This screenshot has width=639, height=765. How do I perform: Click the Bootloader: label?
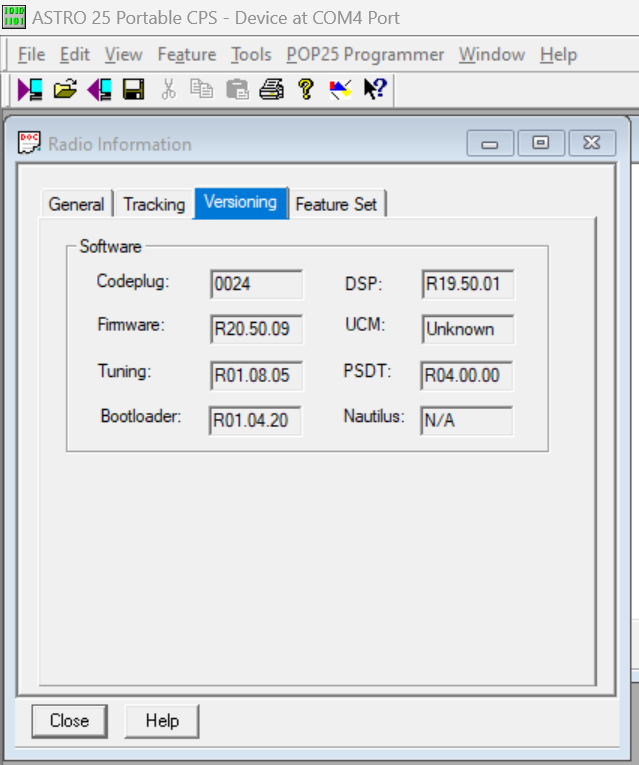(x=140, y=416)
